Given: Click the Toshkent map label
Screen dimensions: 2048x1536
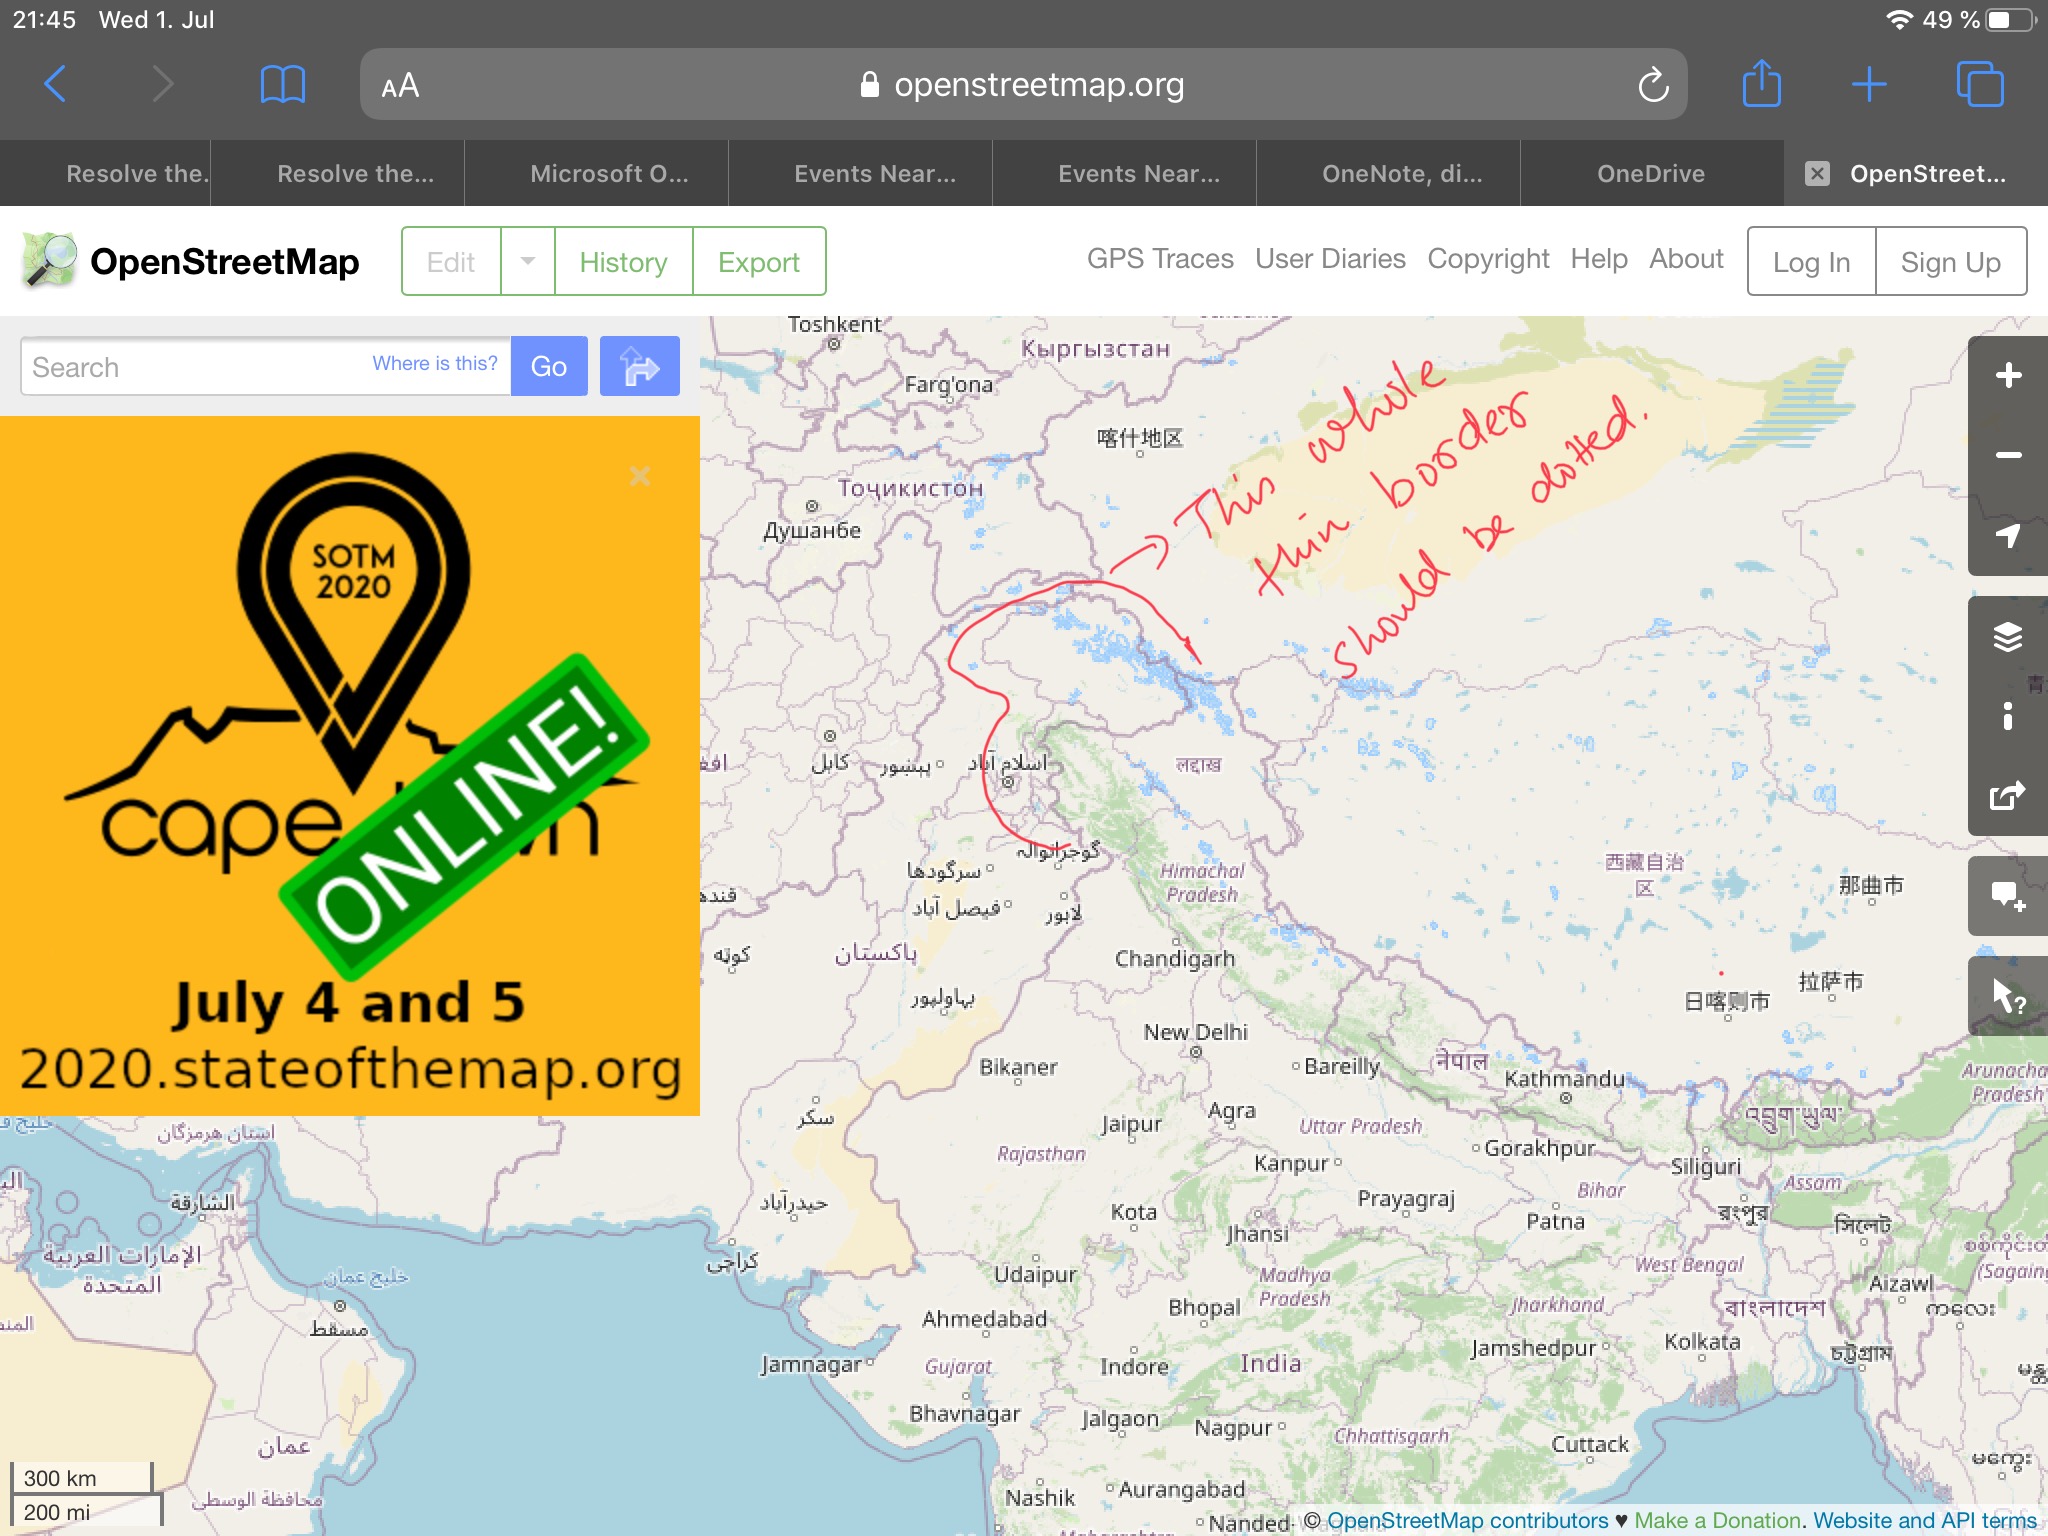Looking at the screenshot, I should (834, 324).
